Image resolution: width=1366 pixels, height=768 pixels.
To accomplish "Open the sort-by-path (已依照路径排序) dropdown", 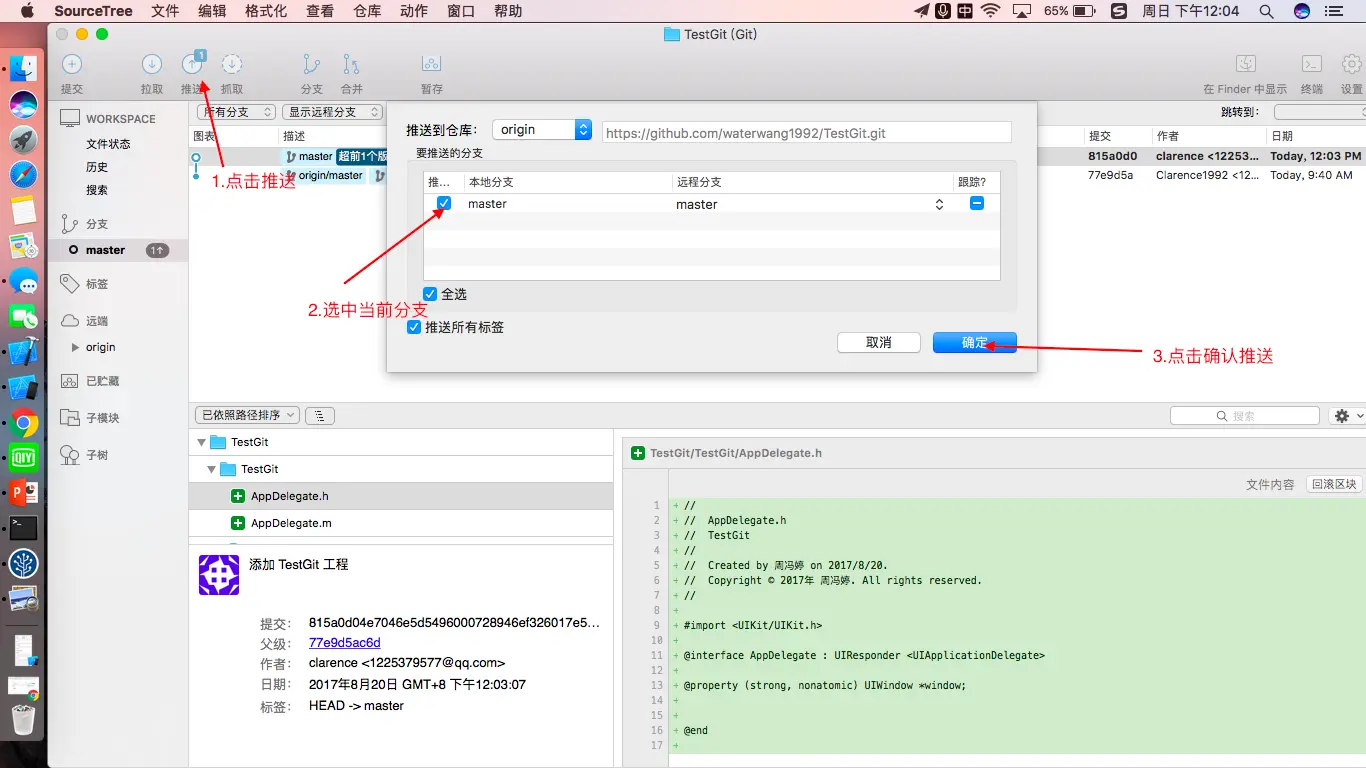I will click(248, 415).
